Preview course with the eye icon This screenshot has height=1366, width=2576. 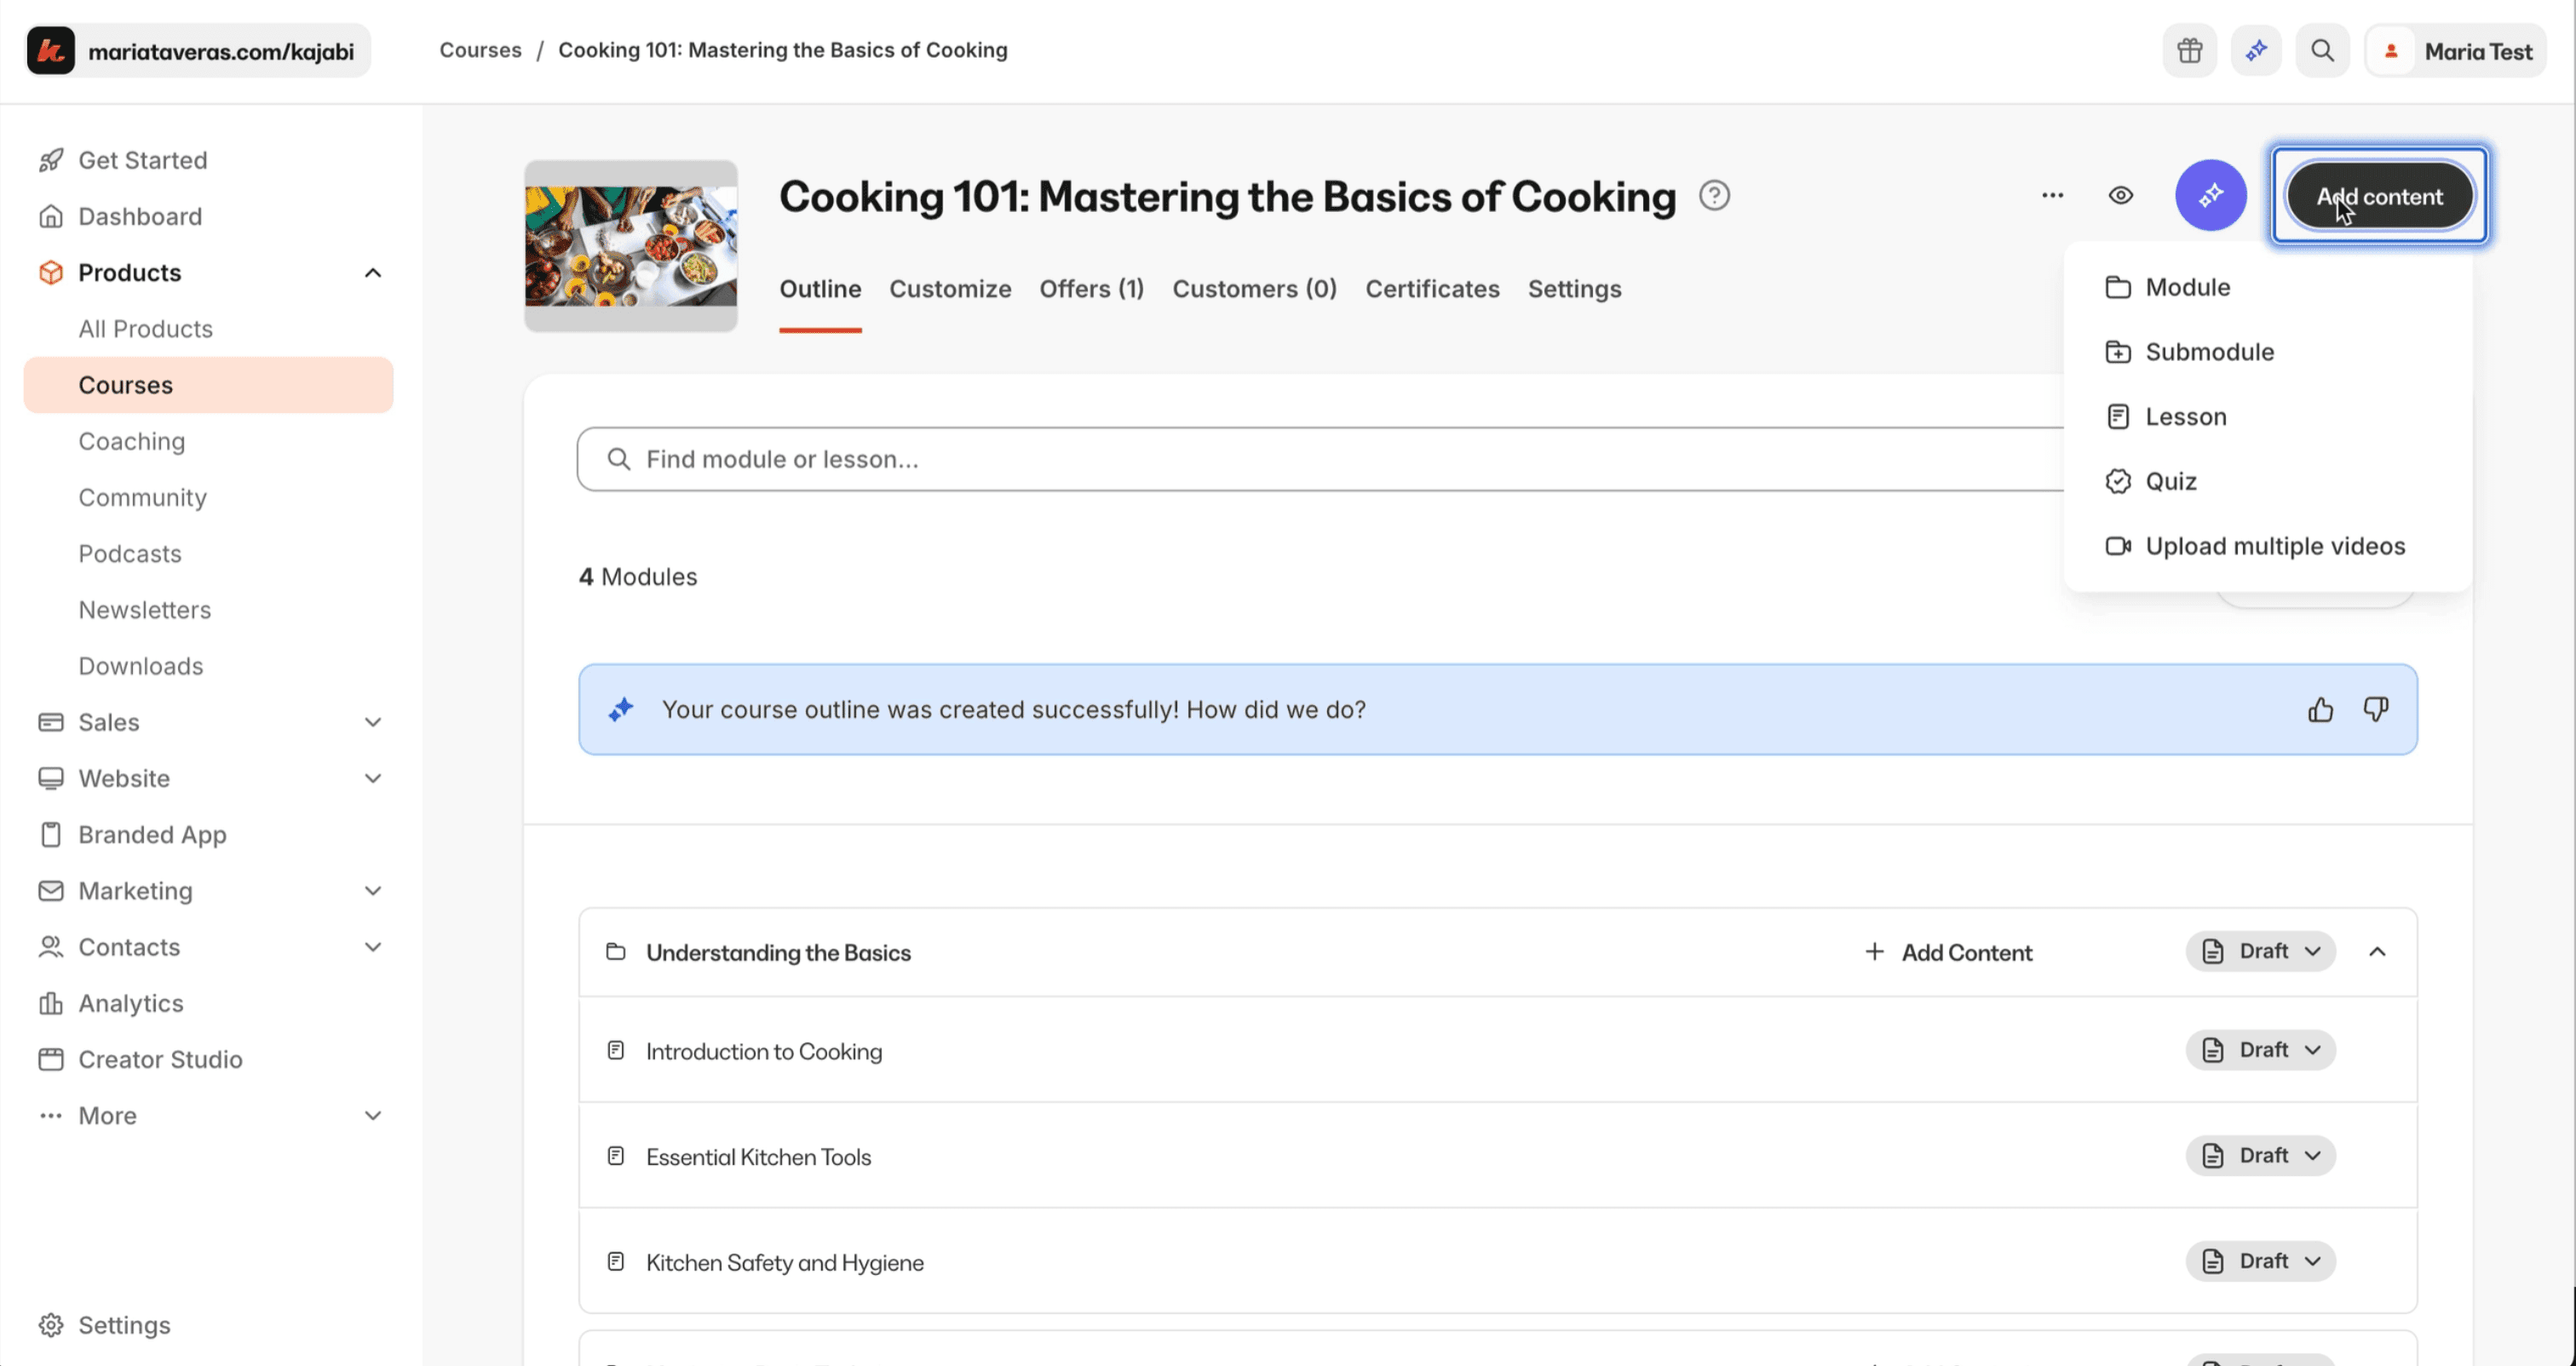pos(2120,196)
